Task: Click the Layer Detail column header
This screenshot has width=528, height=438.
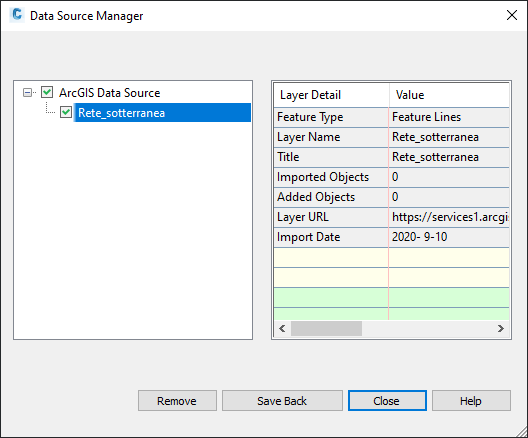Action: point(331,95)
